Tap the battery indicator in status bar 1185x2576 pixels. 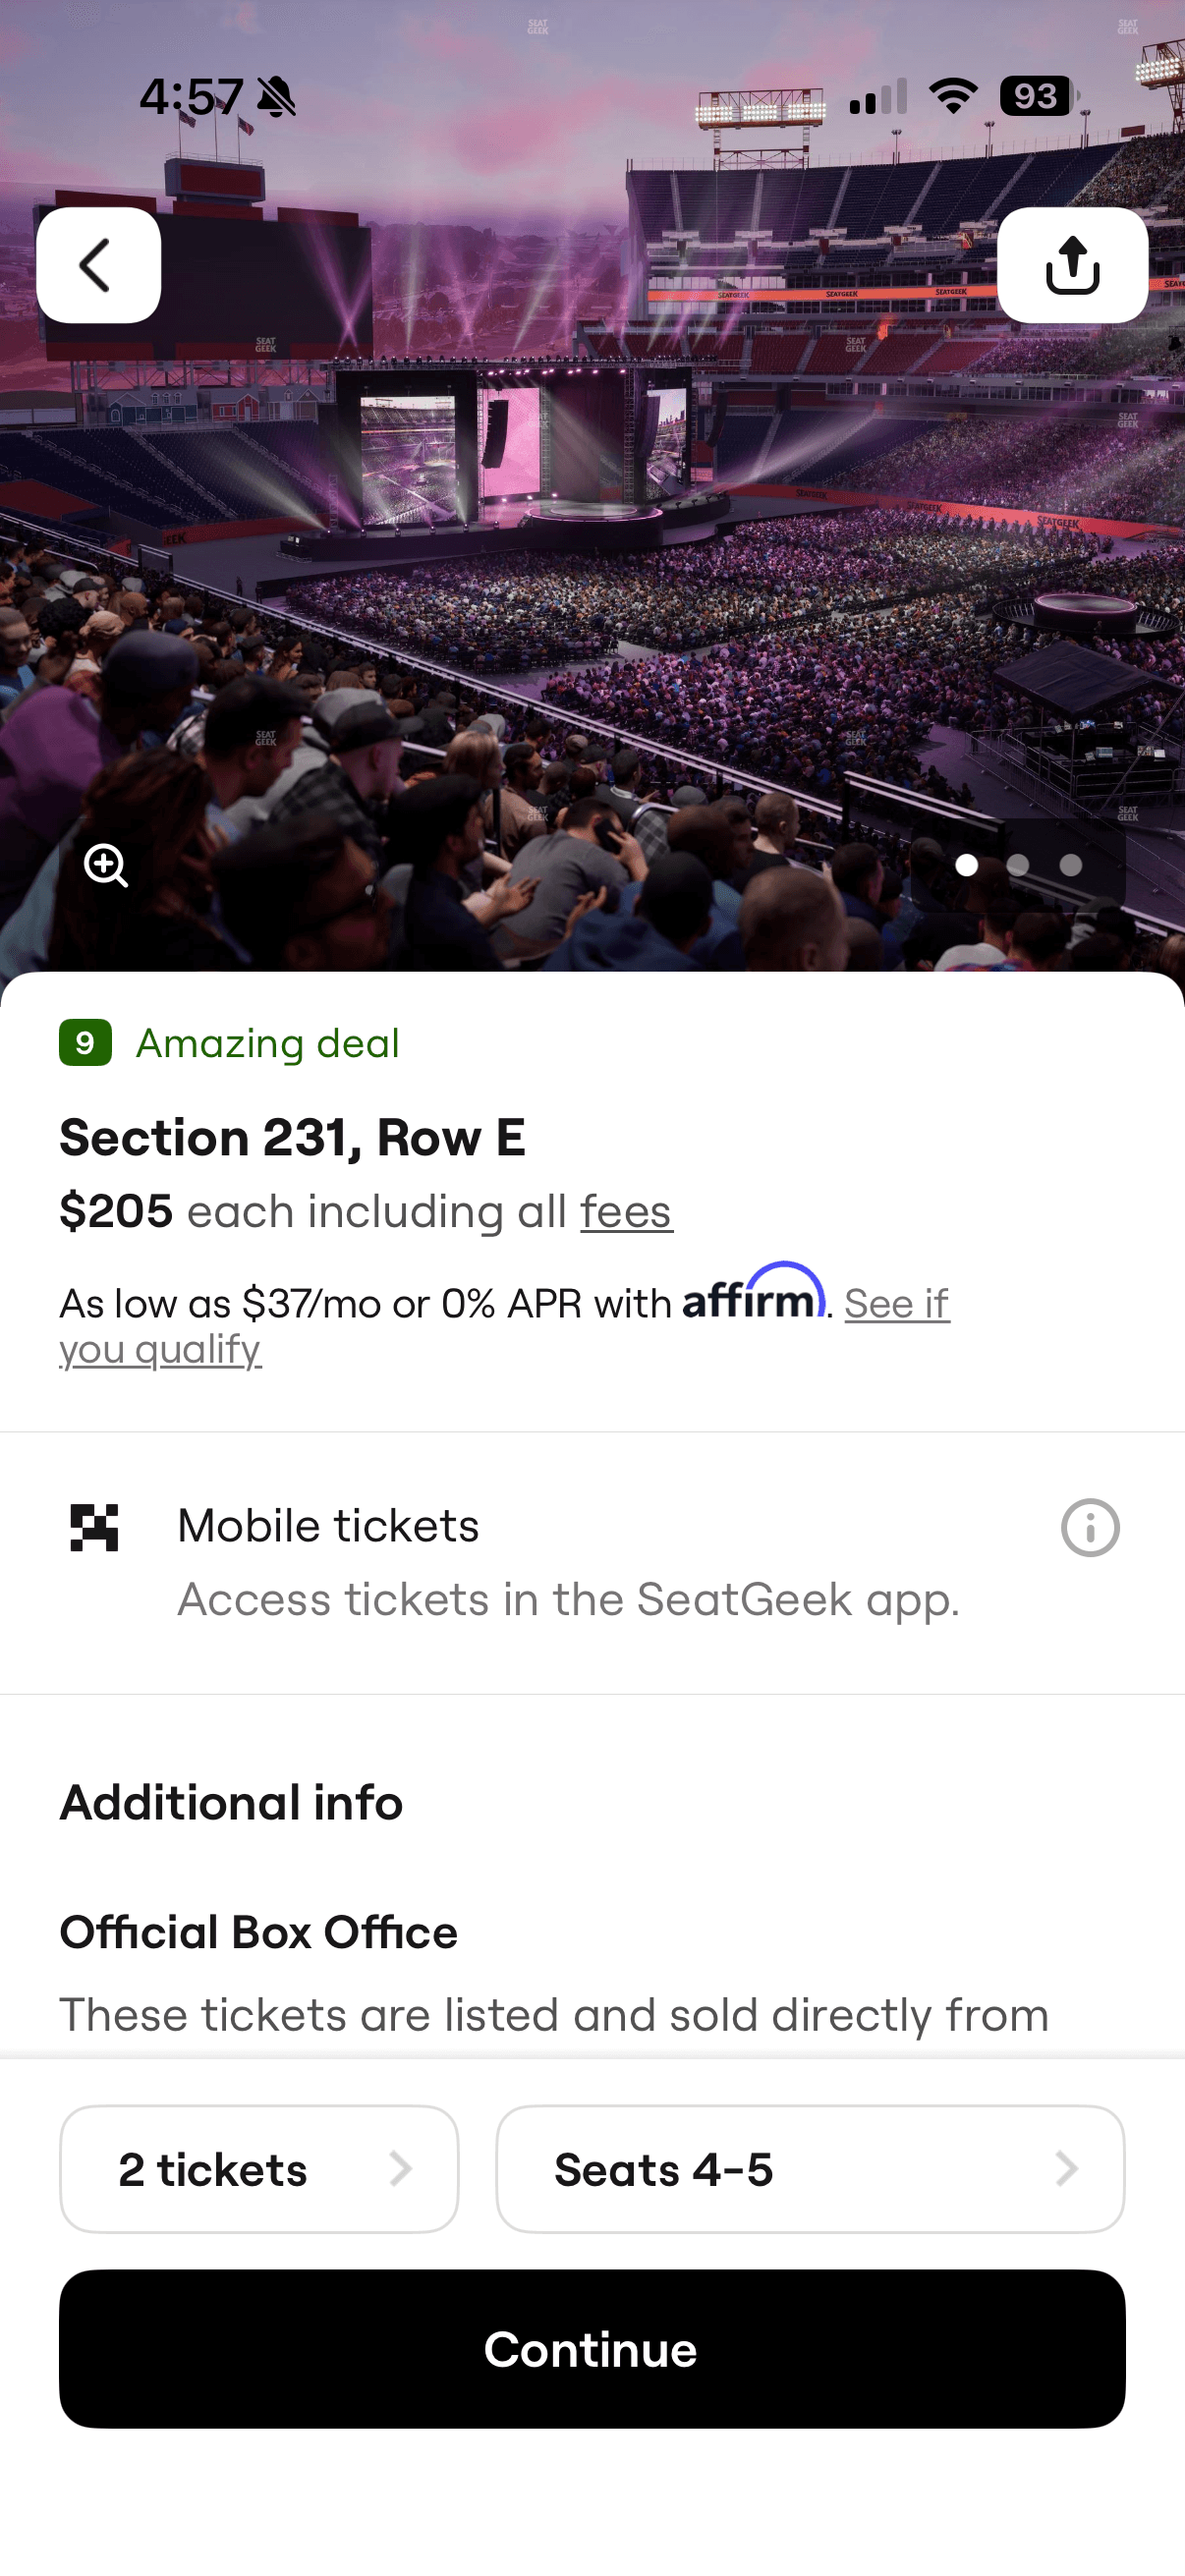(x=1037, y=96)
